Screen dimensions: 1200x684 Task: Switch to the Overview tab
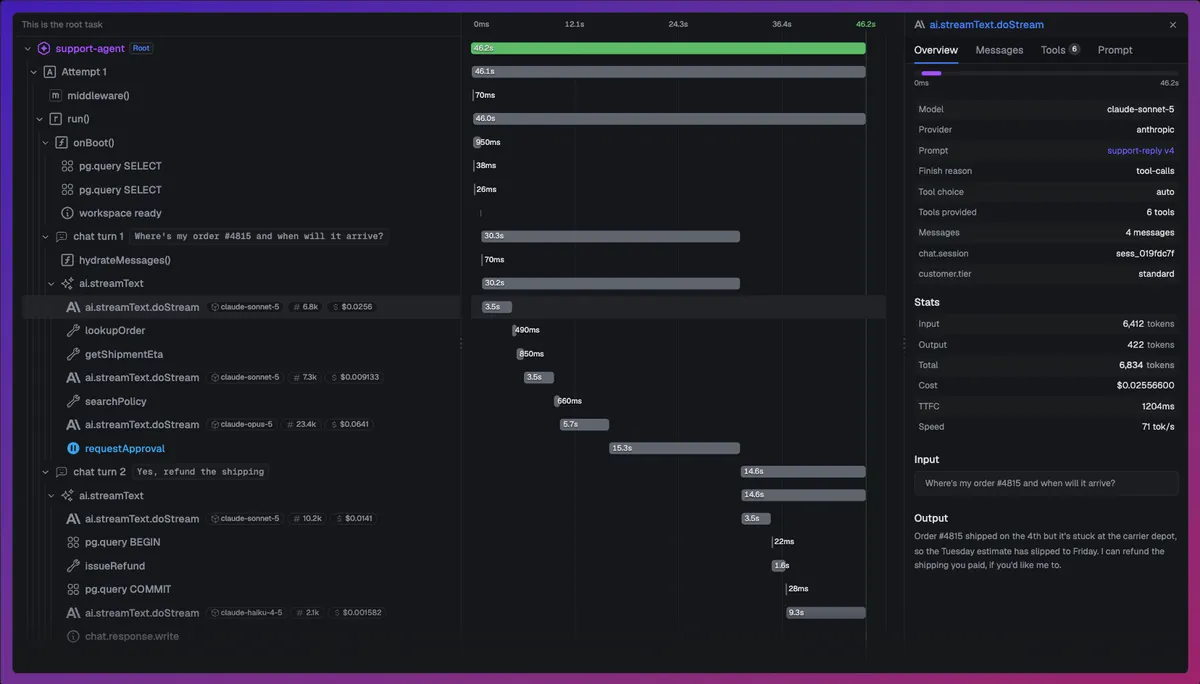tap(936, 50)
